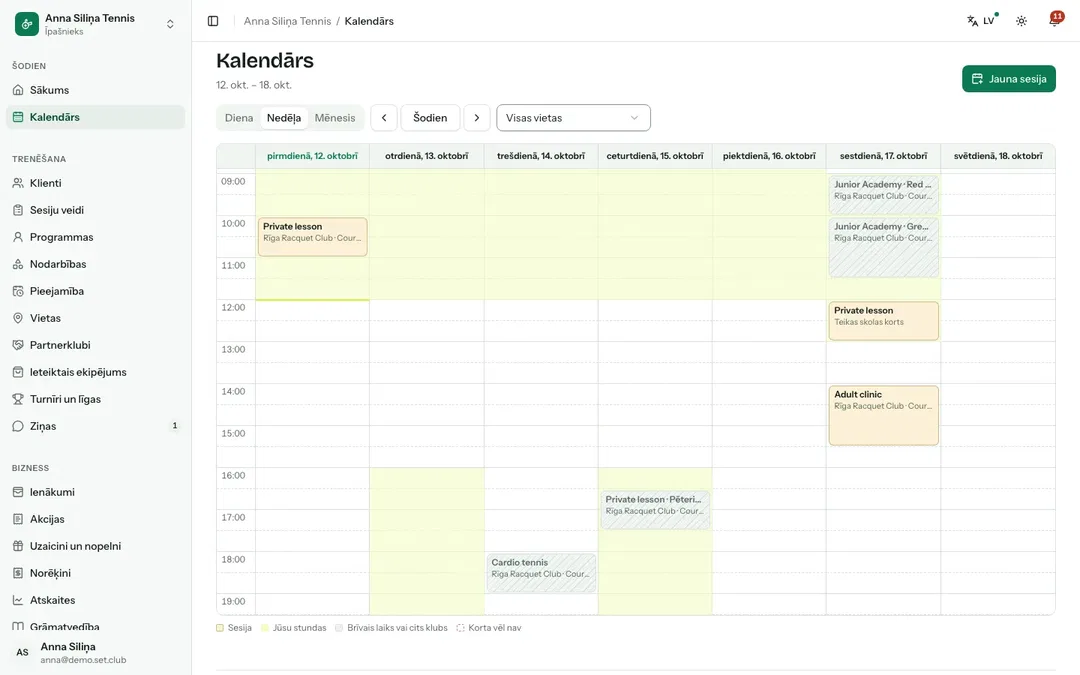Open the Monday 10:00 Private lesson event
Viewport: 1080px width, 675px height.
point(313,237)
